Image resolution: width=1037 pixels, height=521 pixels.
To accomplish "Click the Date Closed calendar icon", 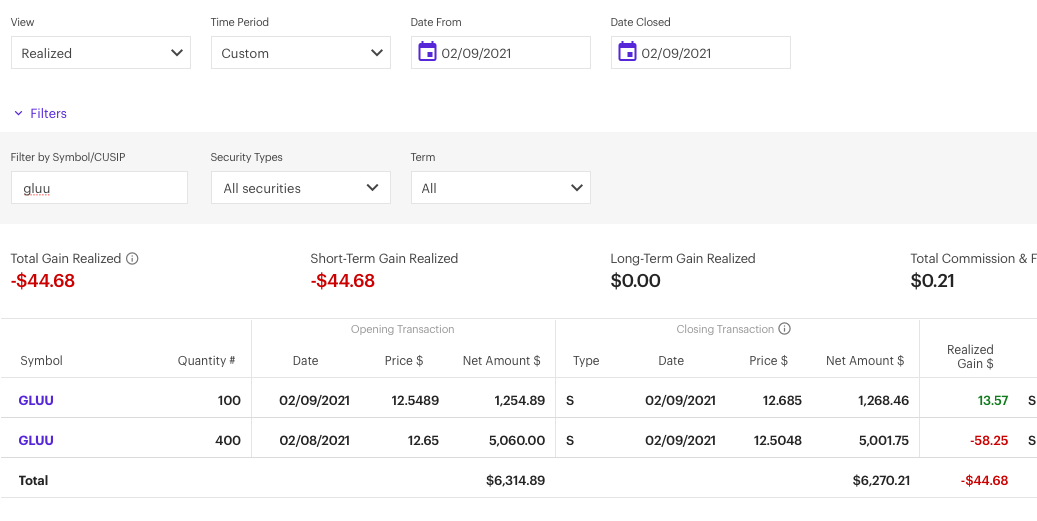I will point(627,53).
